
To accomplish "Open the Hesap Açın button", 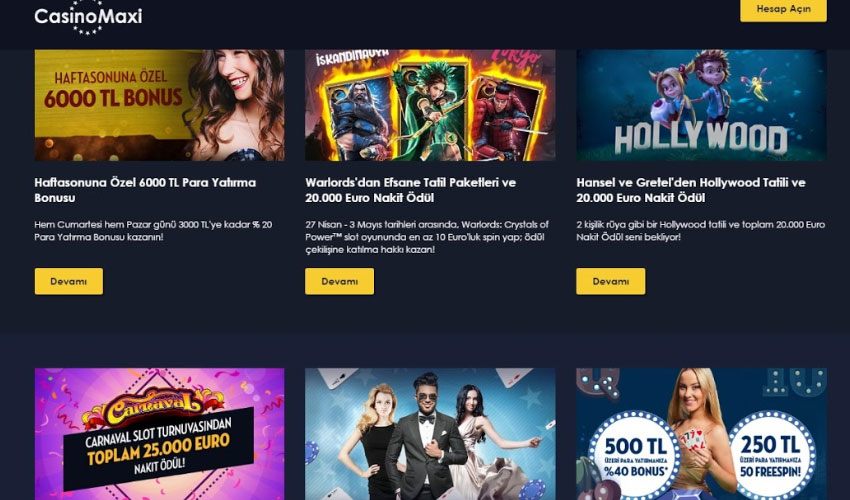I will (783, 10).
